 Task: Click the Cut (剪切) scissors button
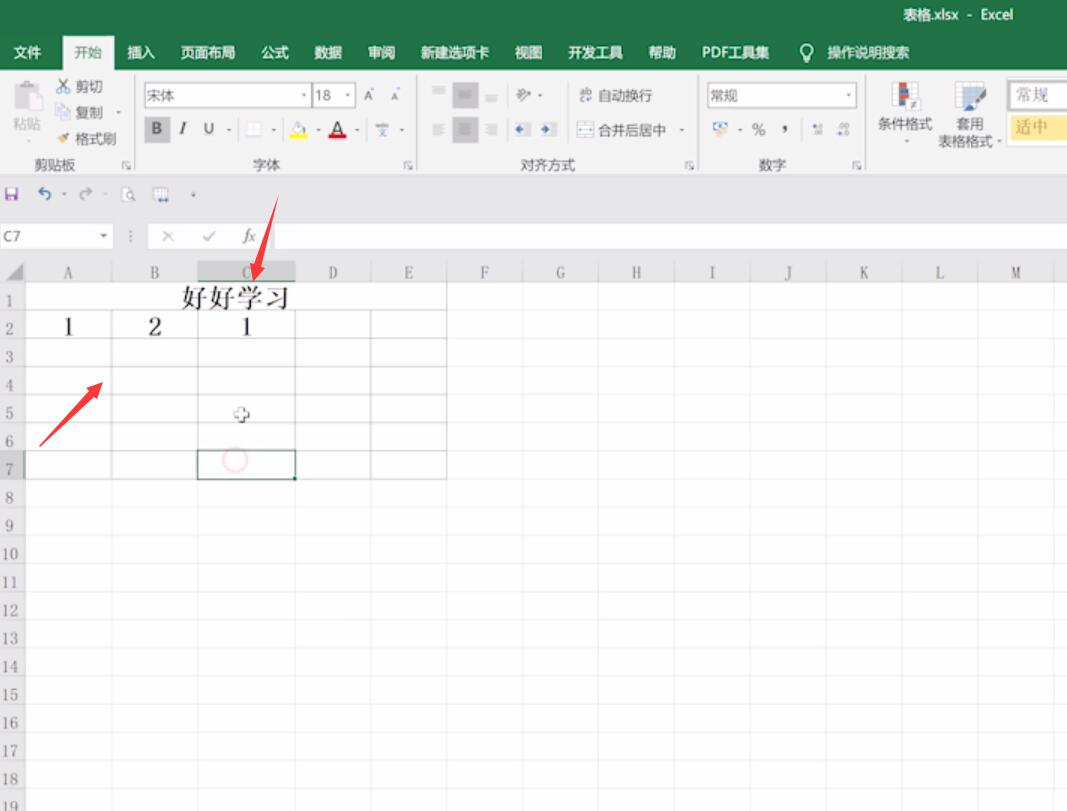coord(80,86)
